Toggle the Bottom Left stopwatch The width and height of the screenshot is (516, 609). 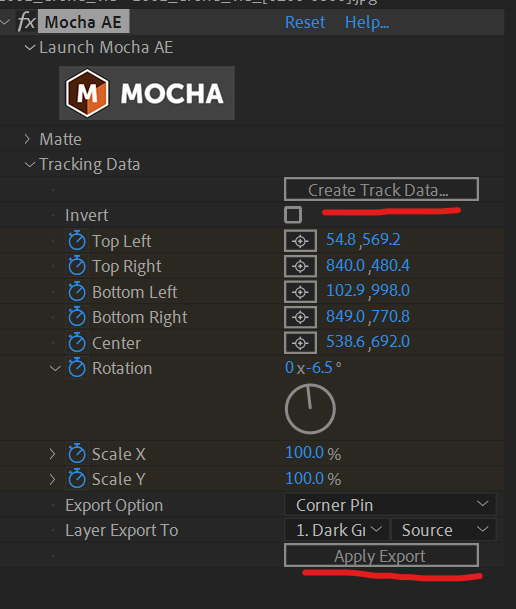(x=76, y=292)
